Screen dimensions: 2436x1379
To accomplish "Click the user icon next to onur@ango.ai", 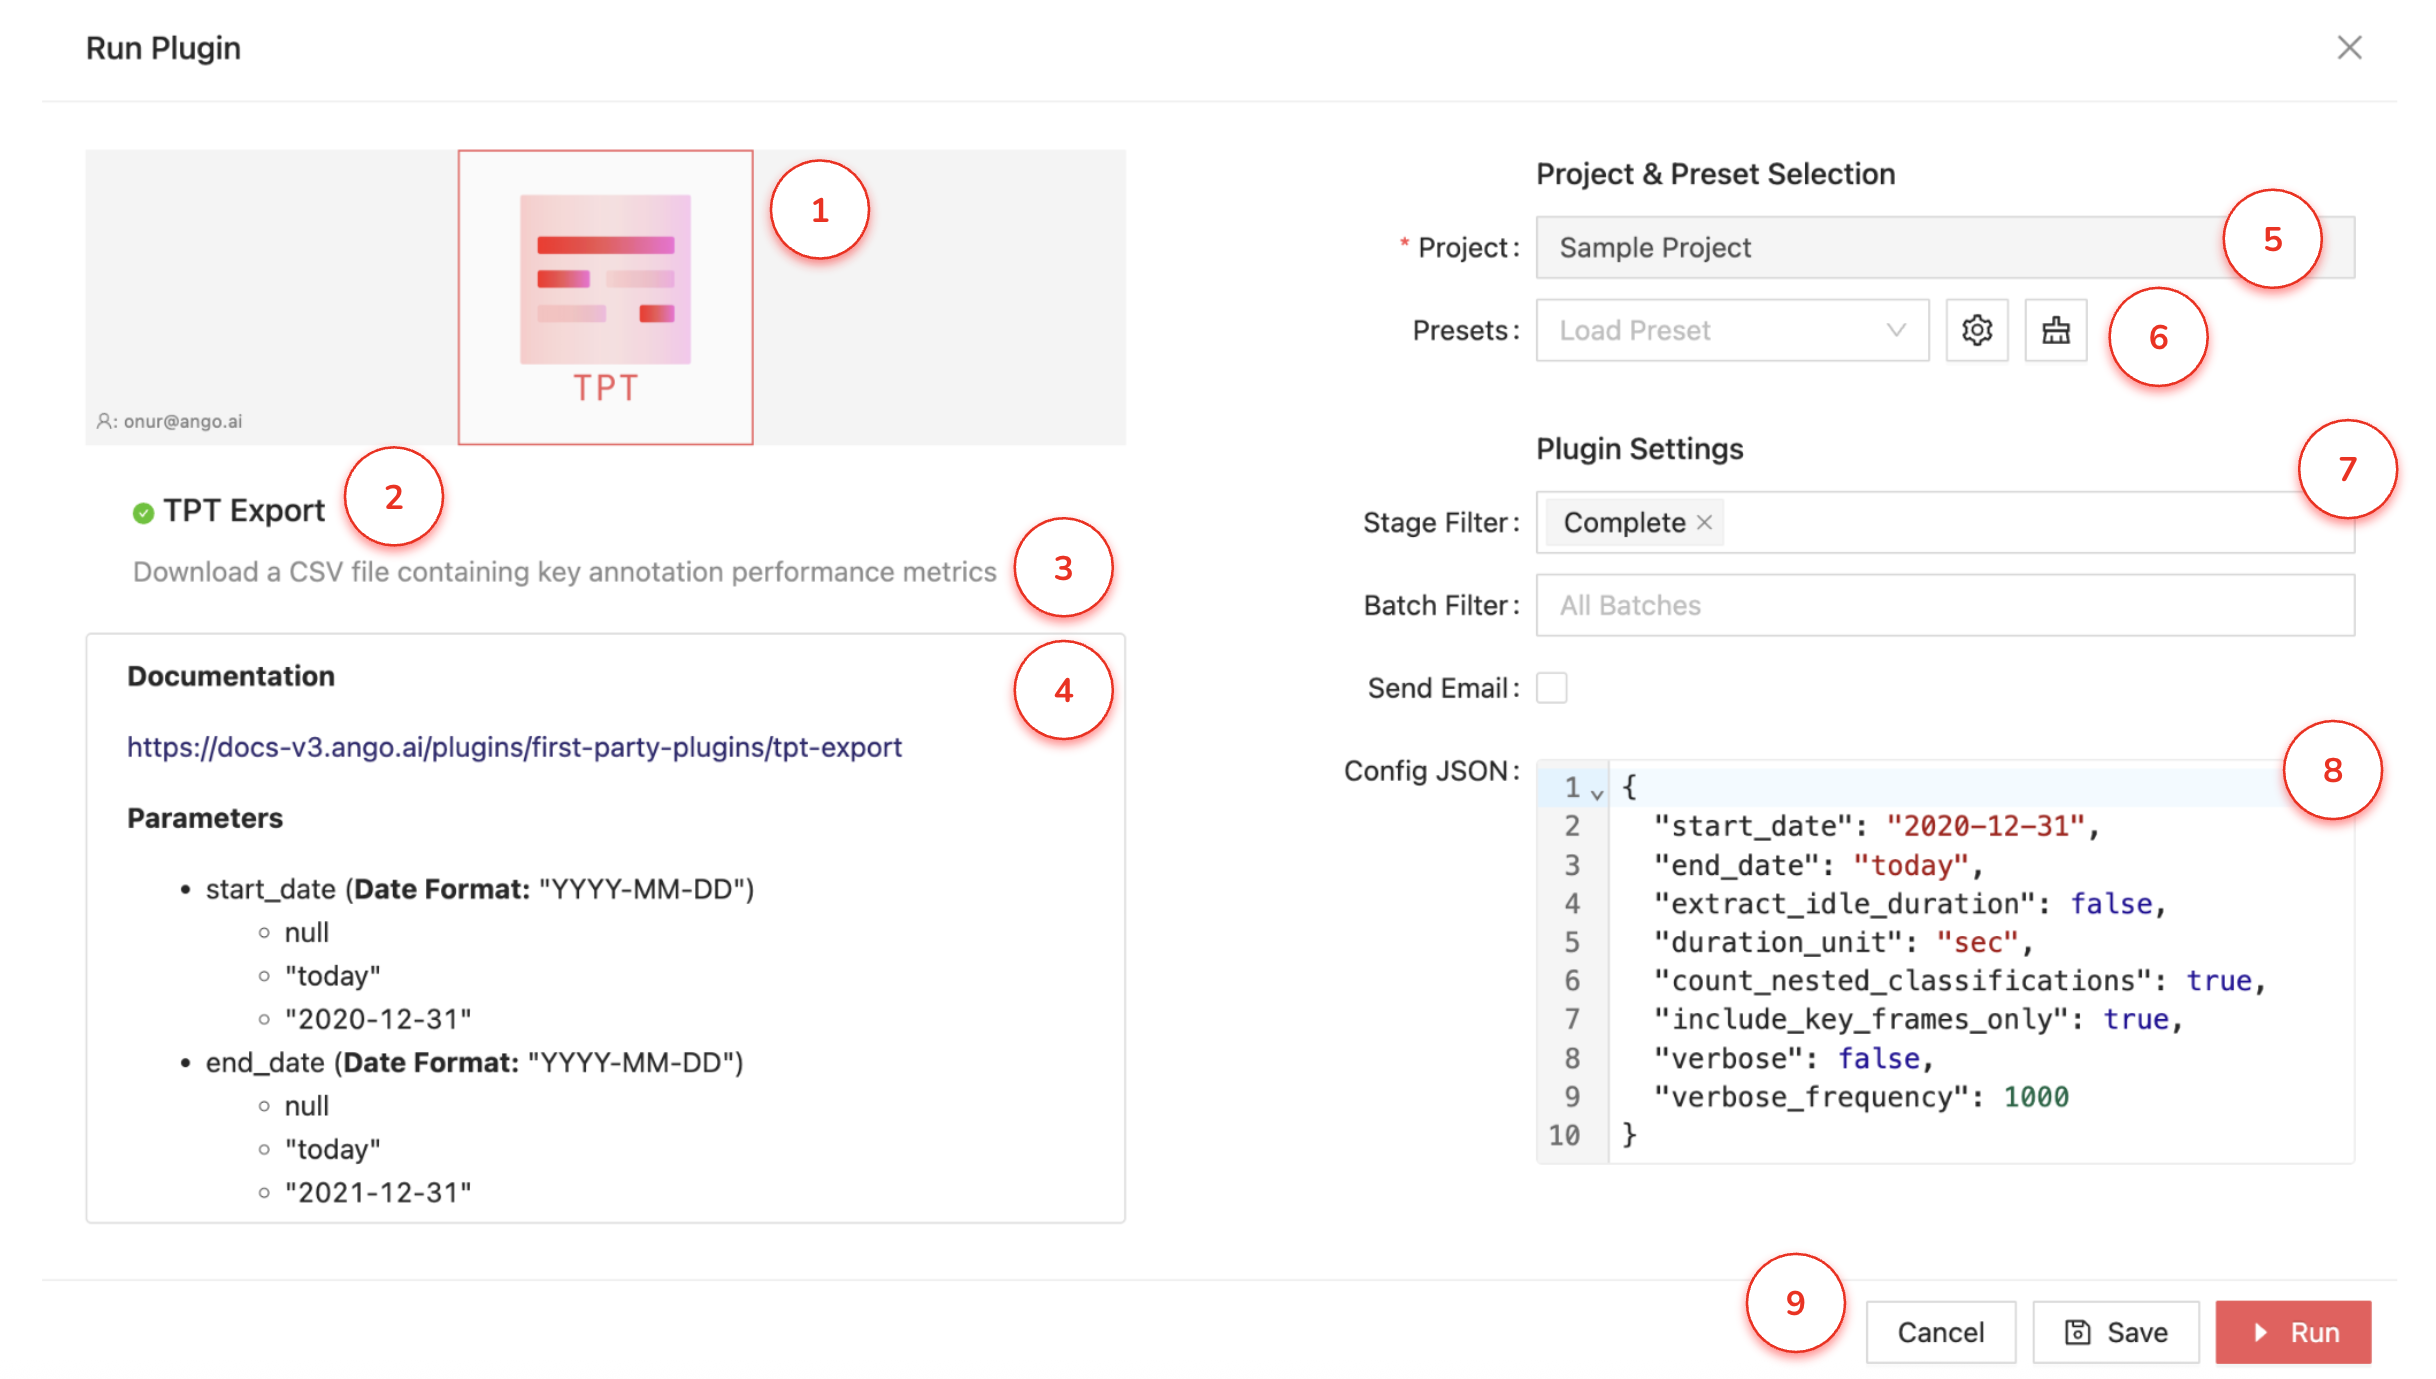I will pos(103,421).
